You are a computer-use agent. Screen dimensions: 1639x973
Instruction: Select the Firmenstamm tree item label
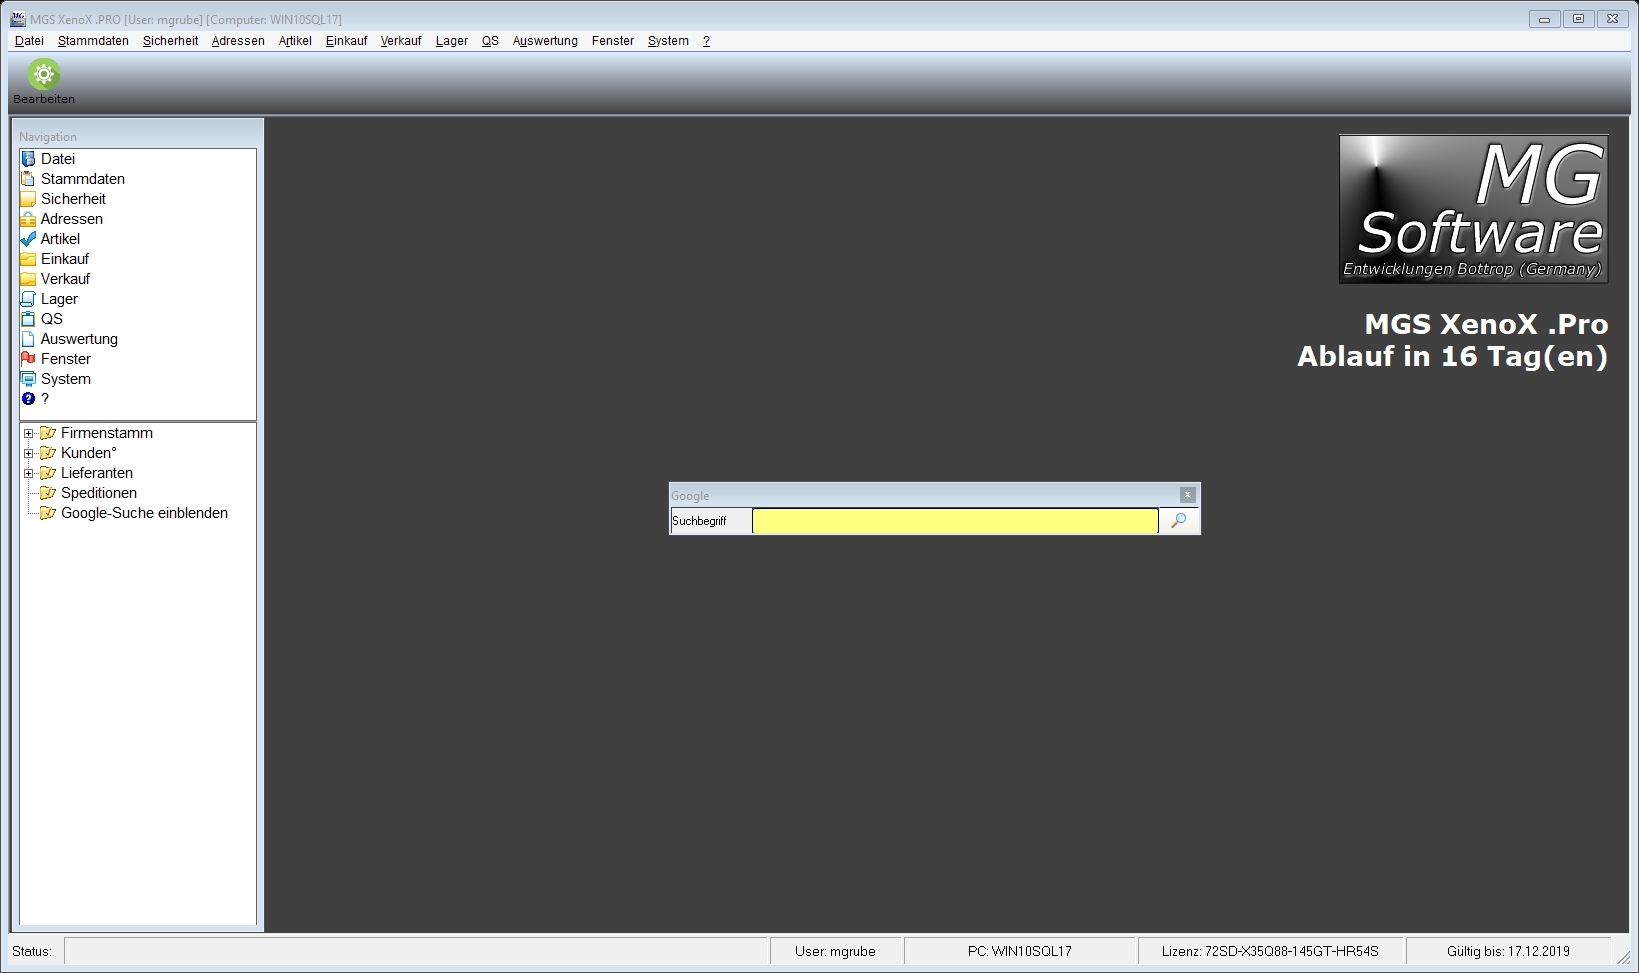(x=107, y=433)
